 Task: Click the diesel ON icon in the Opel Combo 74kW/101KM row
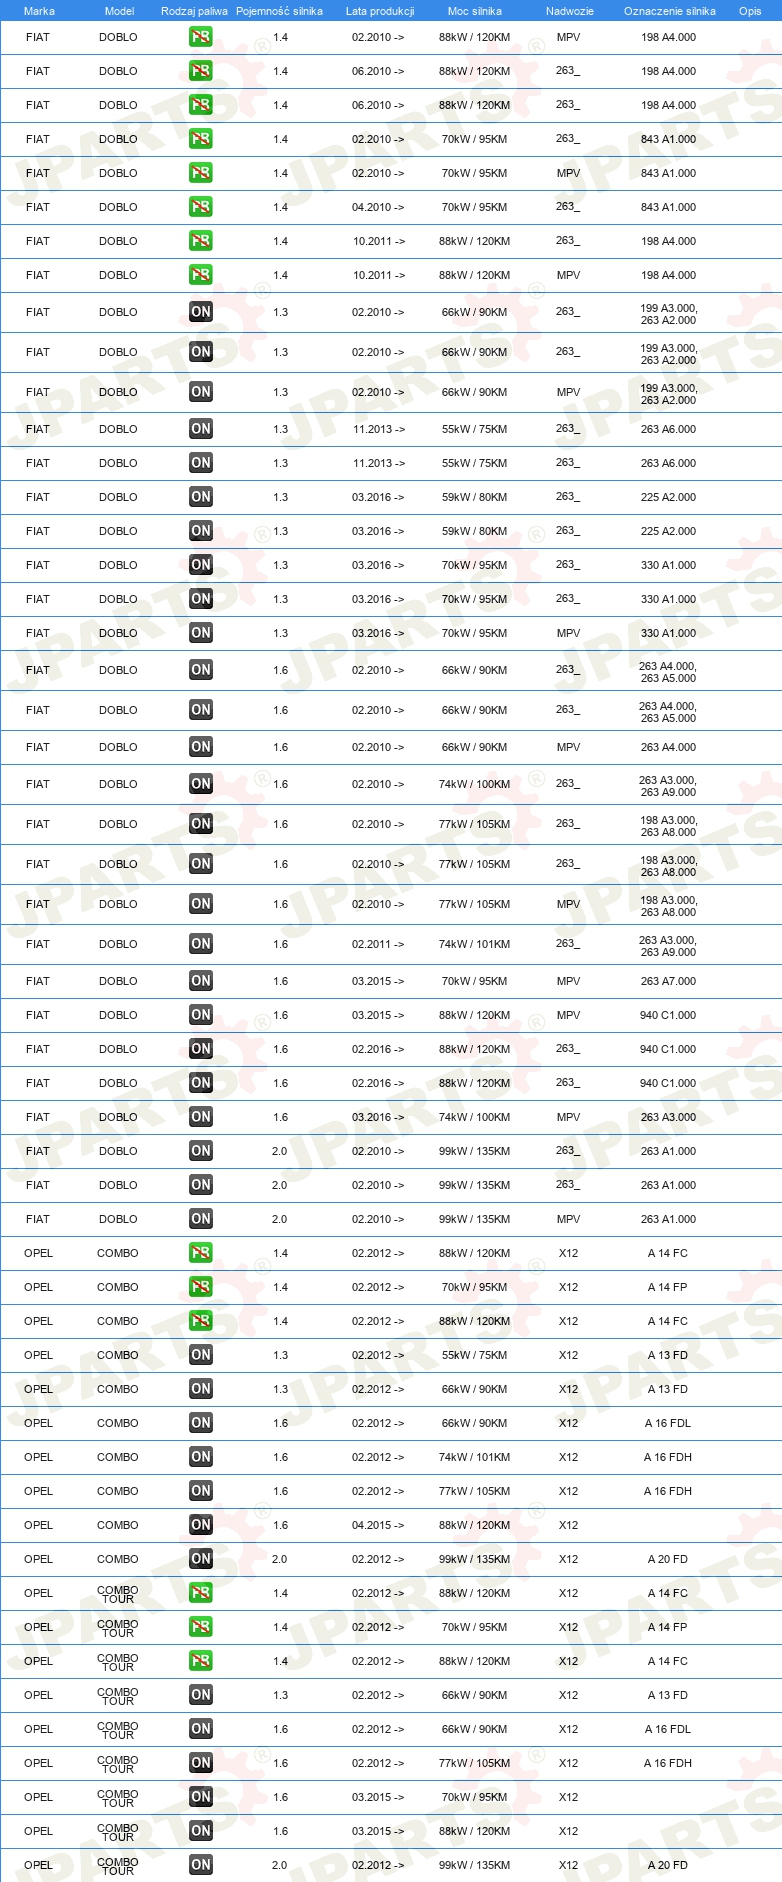201,1457
